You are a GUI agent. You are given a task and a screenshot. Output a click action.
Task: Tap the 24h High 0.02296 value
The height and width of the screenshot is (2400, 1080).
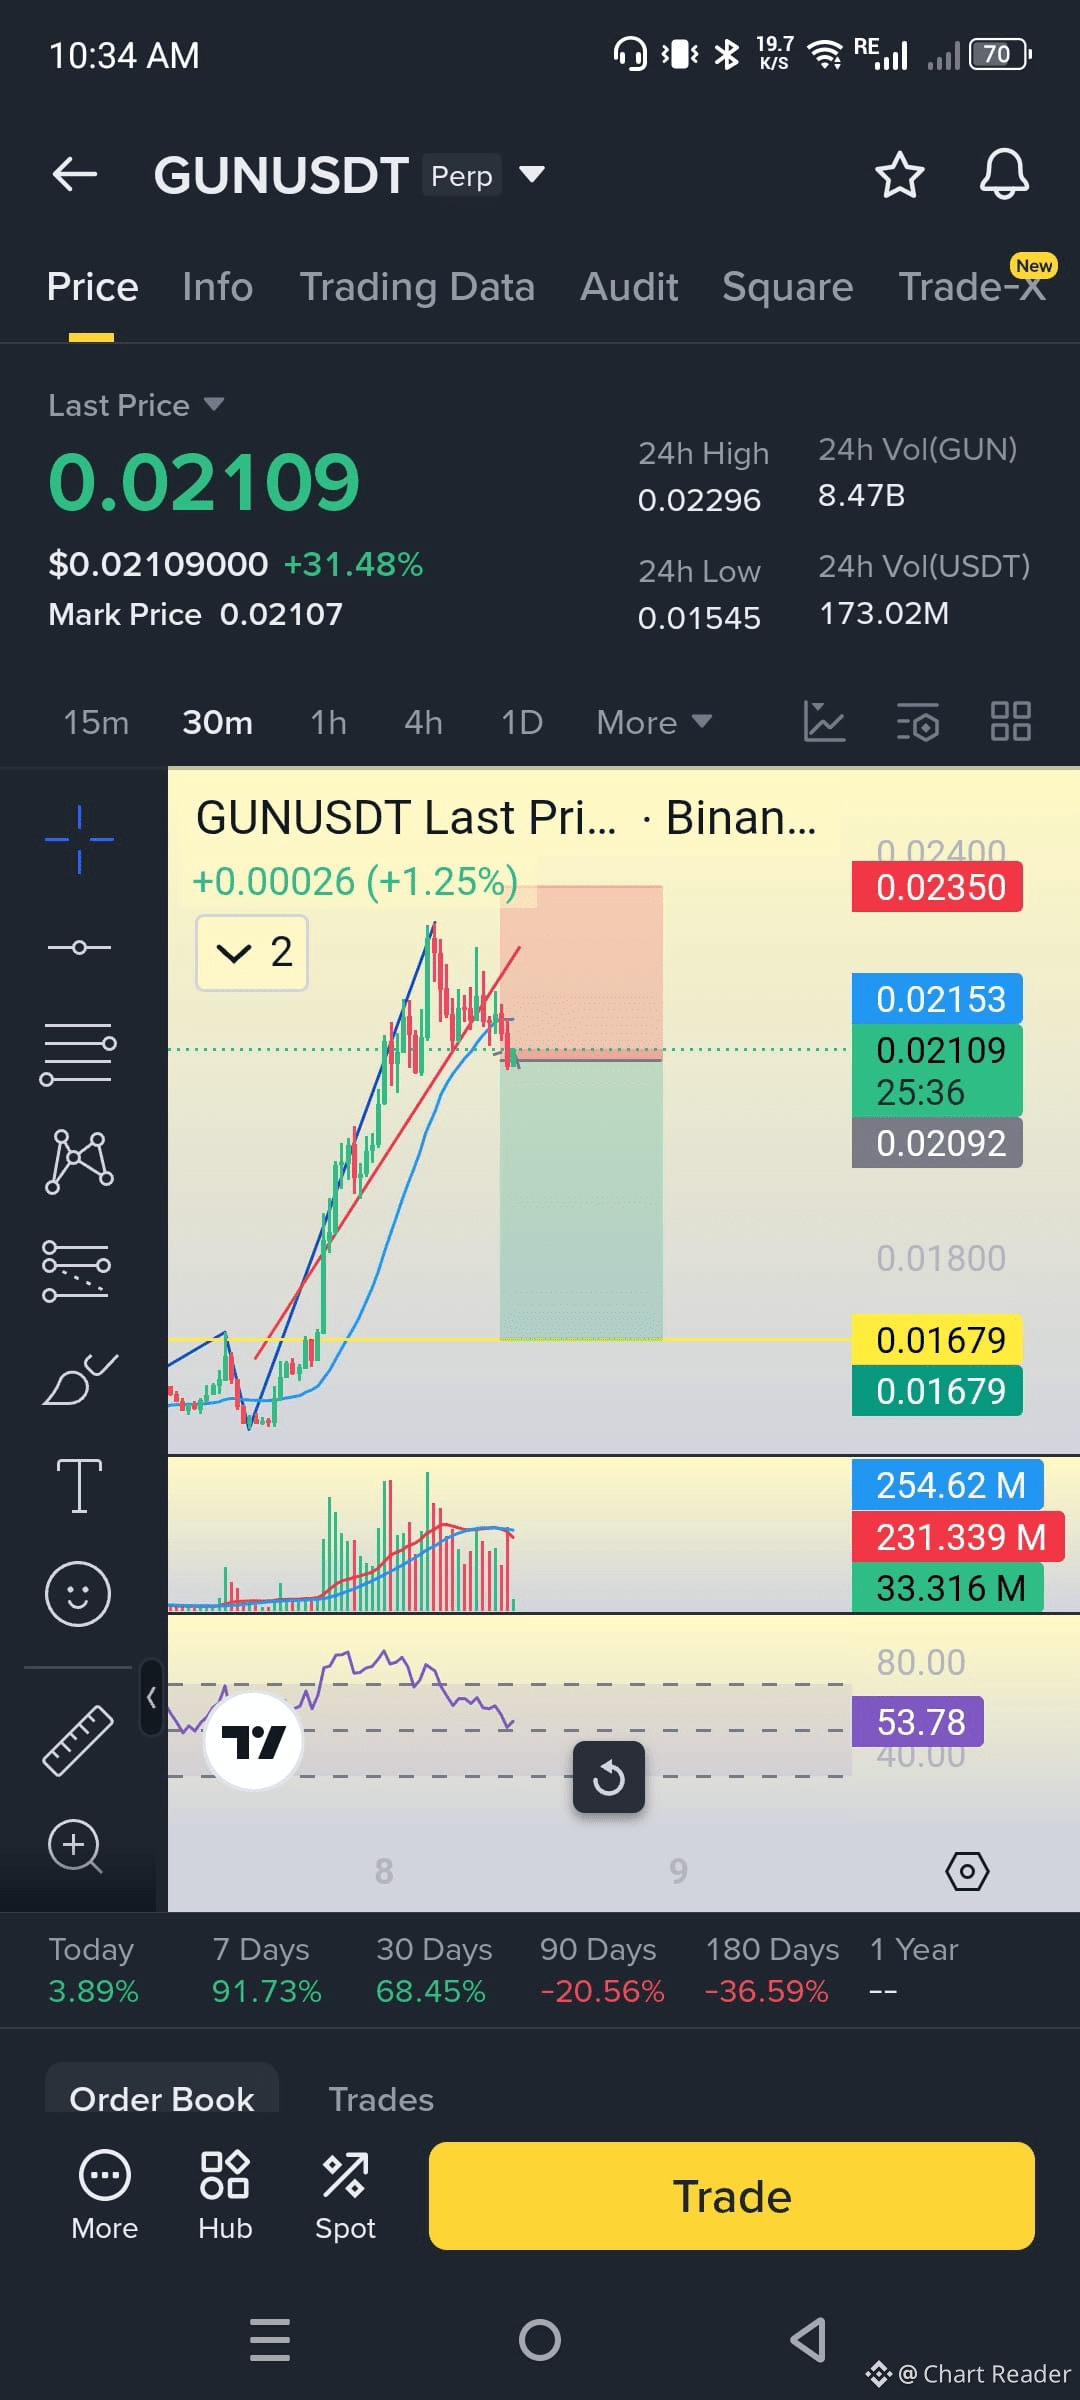coord(699,499)
